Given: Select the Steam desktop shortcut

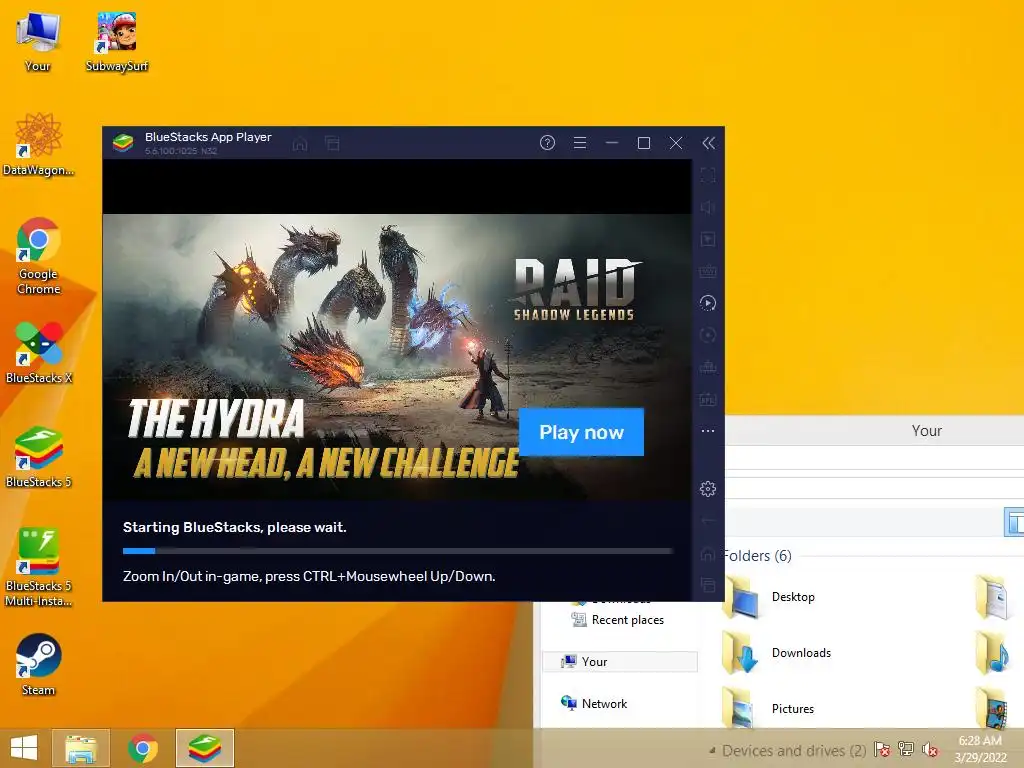Looking at the screenshot, I should (x=38, y=664).
